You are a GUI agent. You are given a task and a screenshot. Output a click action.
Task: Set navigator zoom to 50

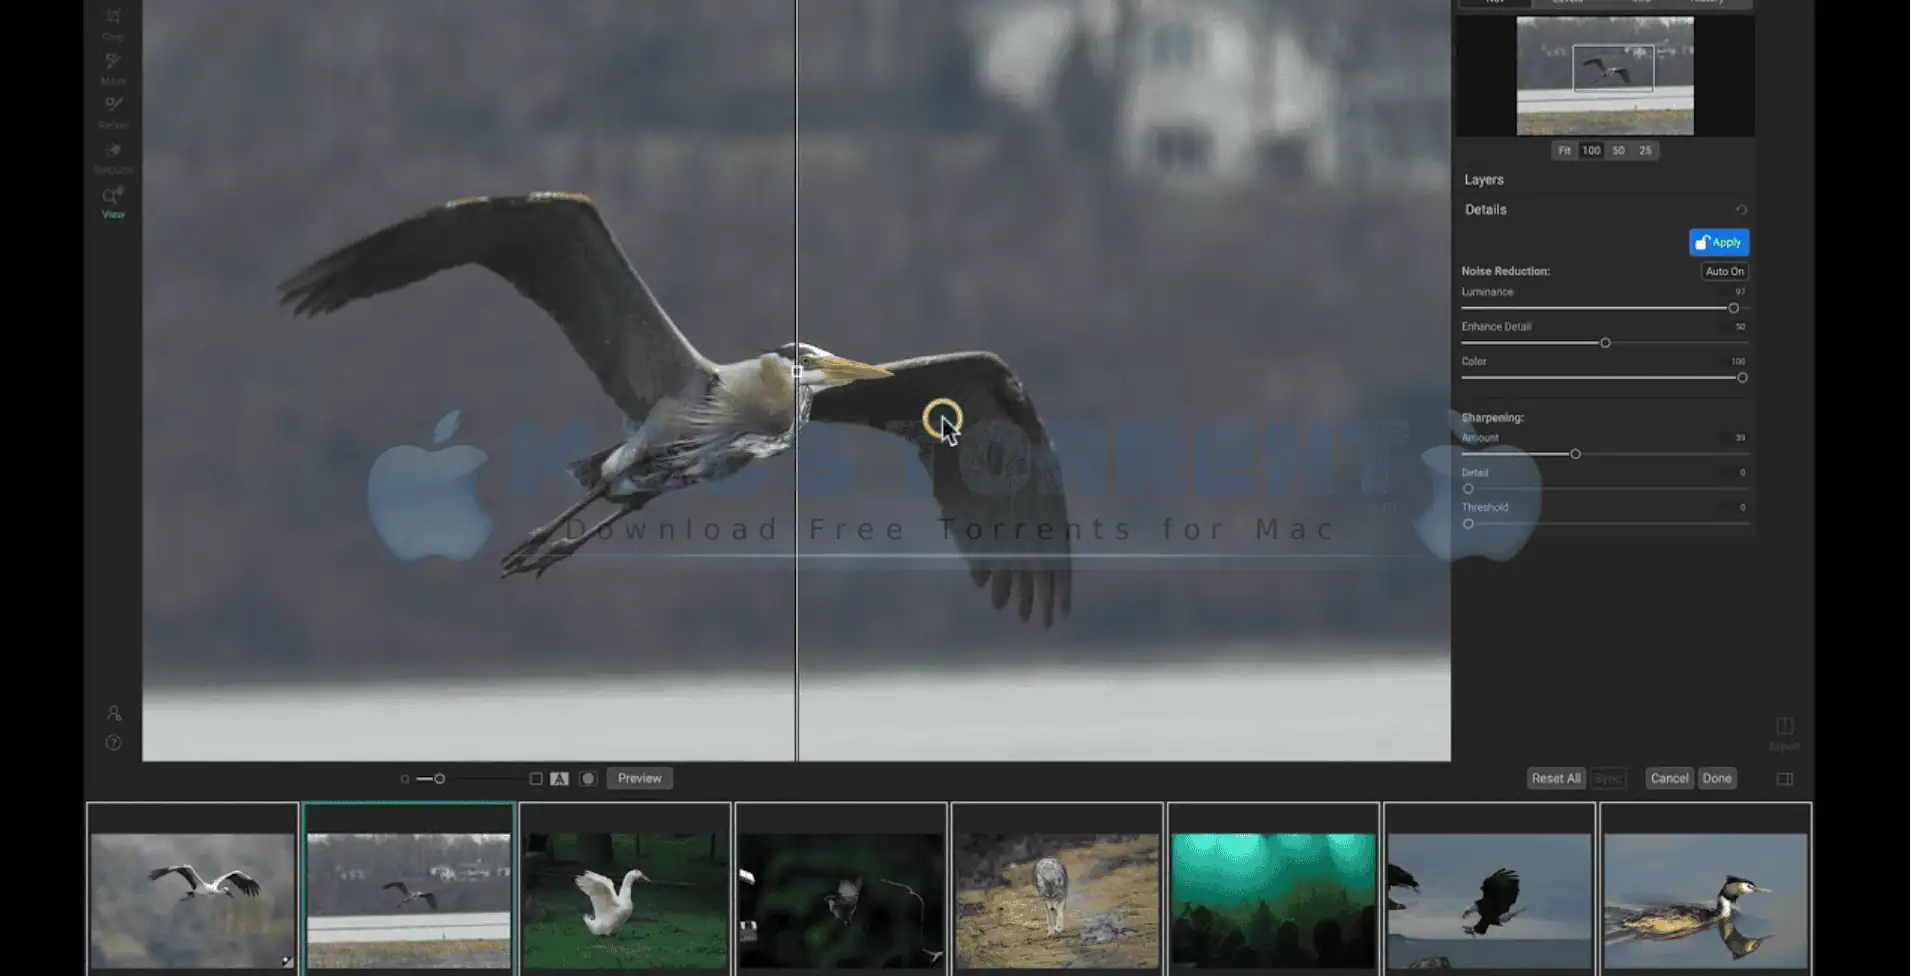(1618, 150)
